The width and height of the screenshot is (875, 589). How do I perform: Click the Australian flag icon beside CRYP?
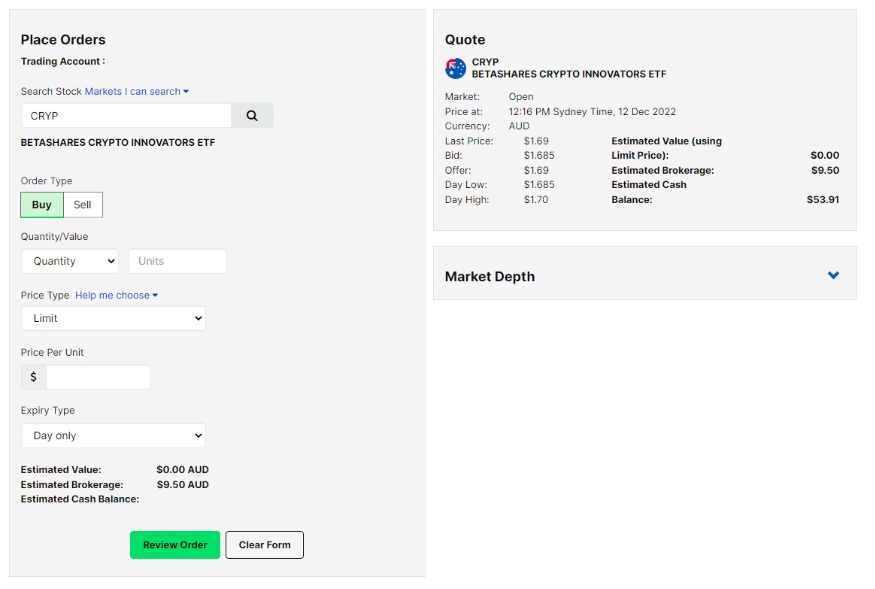455,68
